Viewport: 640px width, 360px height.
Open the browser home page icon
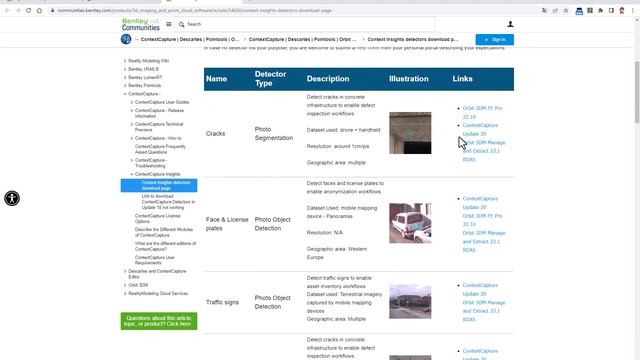[x=39, y=11]
